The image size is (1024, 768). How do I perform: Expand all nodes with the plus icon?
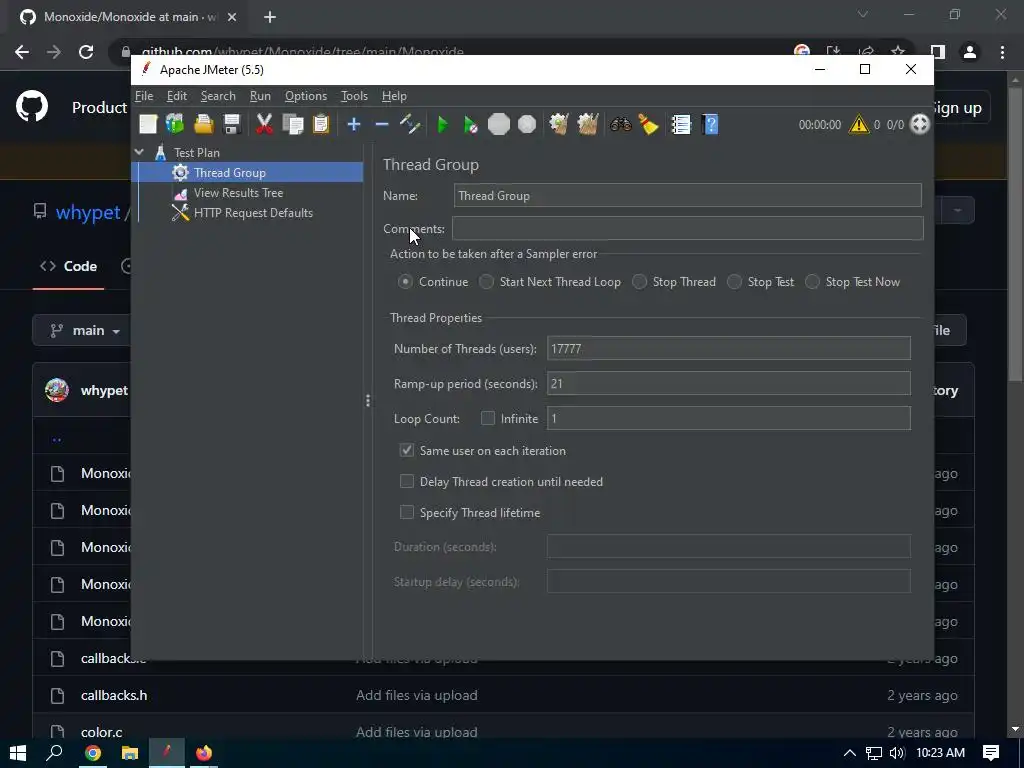pyautogui.click(x=353, y=124)
